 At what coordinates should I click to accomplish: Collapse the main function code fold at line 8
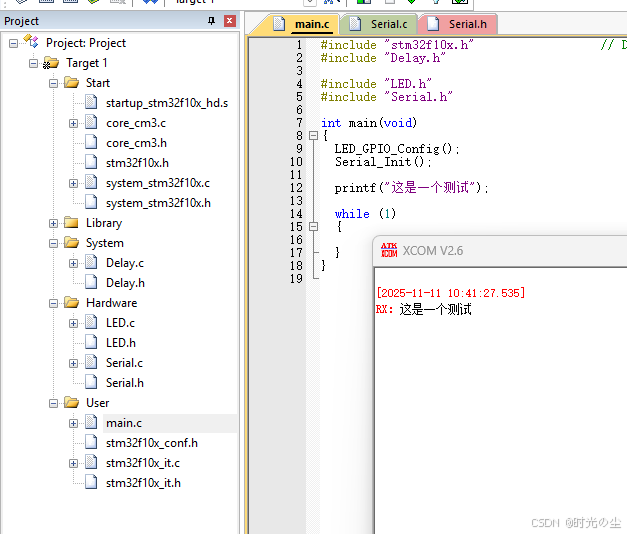pyautogui.click(x=314, y=136)
